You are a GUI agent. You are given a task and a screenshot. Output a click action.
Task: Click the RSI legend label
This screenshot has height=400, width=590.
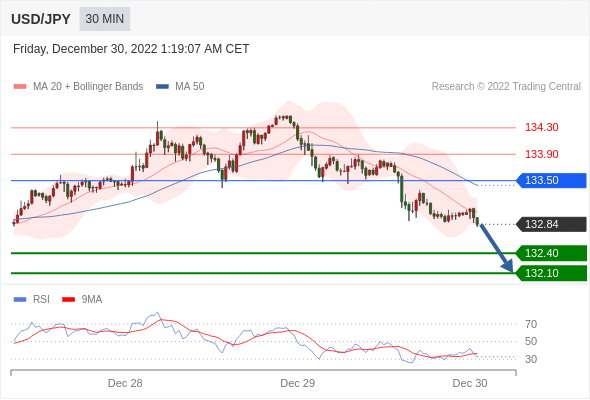(x=41, y=300)
